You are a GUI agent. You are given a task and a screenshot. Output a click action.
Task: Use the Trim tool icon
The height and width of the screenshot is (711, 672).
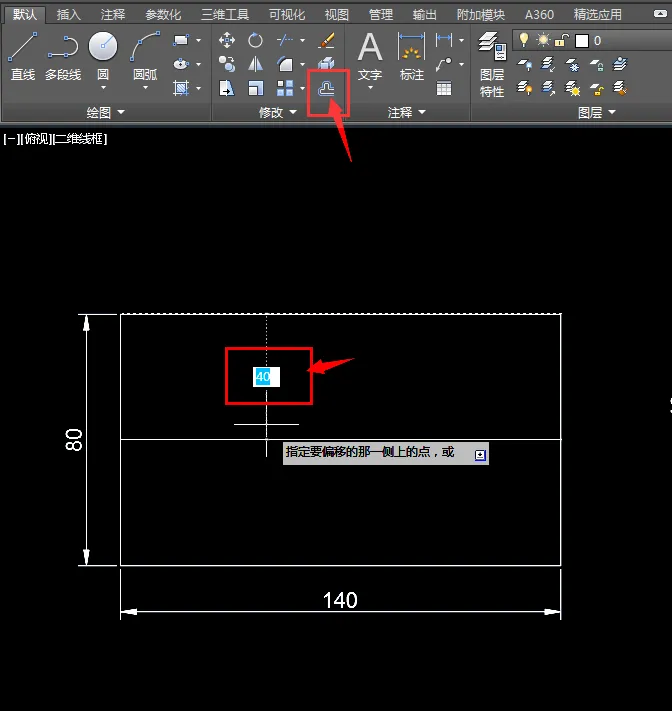pyautogui.click(x=285, y=40)
